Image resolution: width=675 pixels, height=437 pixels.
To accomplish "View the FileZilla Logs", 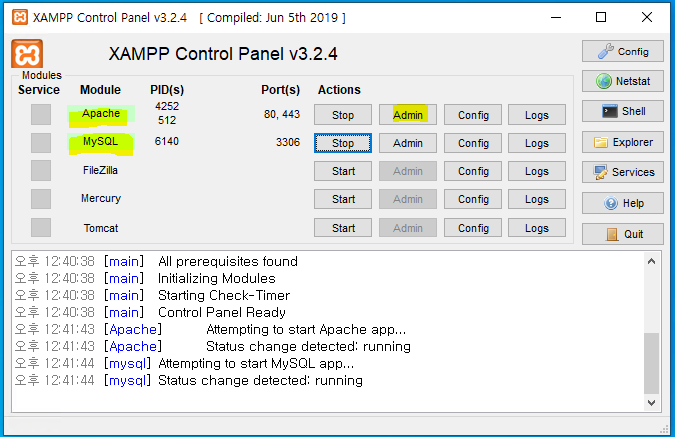I will (x=537, y=171).
